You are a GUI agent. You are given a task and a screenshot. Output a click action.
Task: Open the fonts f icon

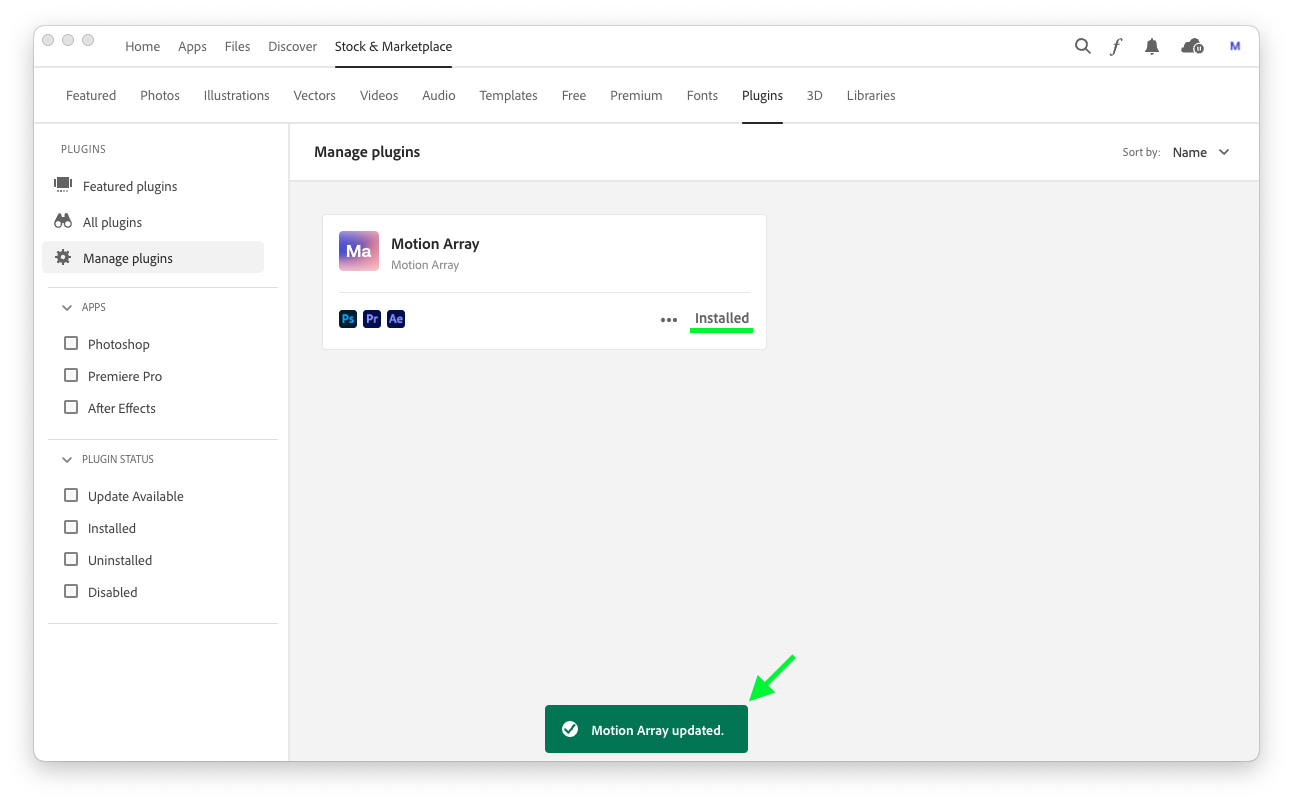(1116, 46)
